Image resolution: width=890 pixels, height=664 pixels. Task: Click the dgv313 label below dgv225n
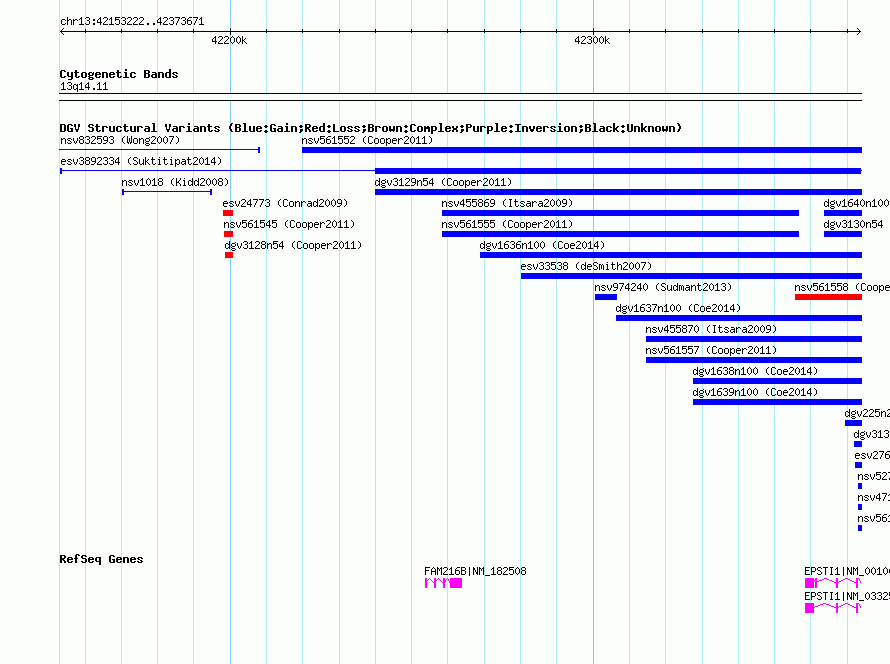(871, 434)
